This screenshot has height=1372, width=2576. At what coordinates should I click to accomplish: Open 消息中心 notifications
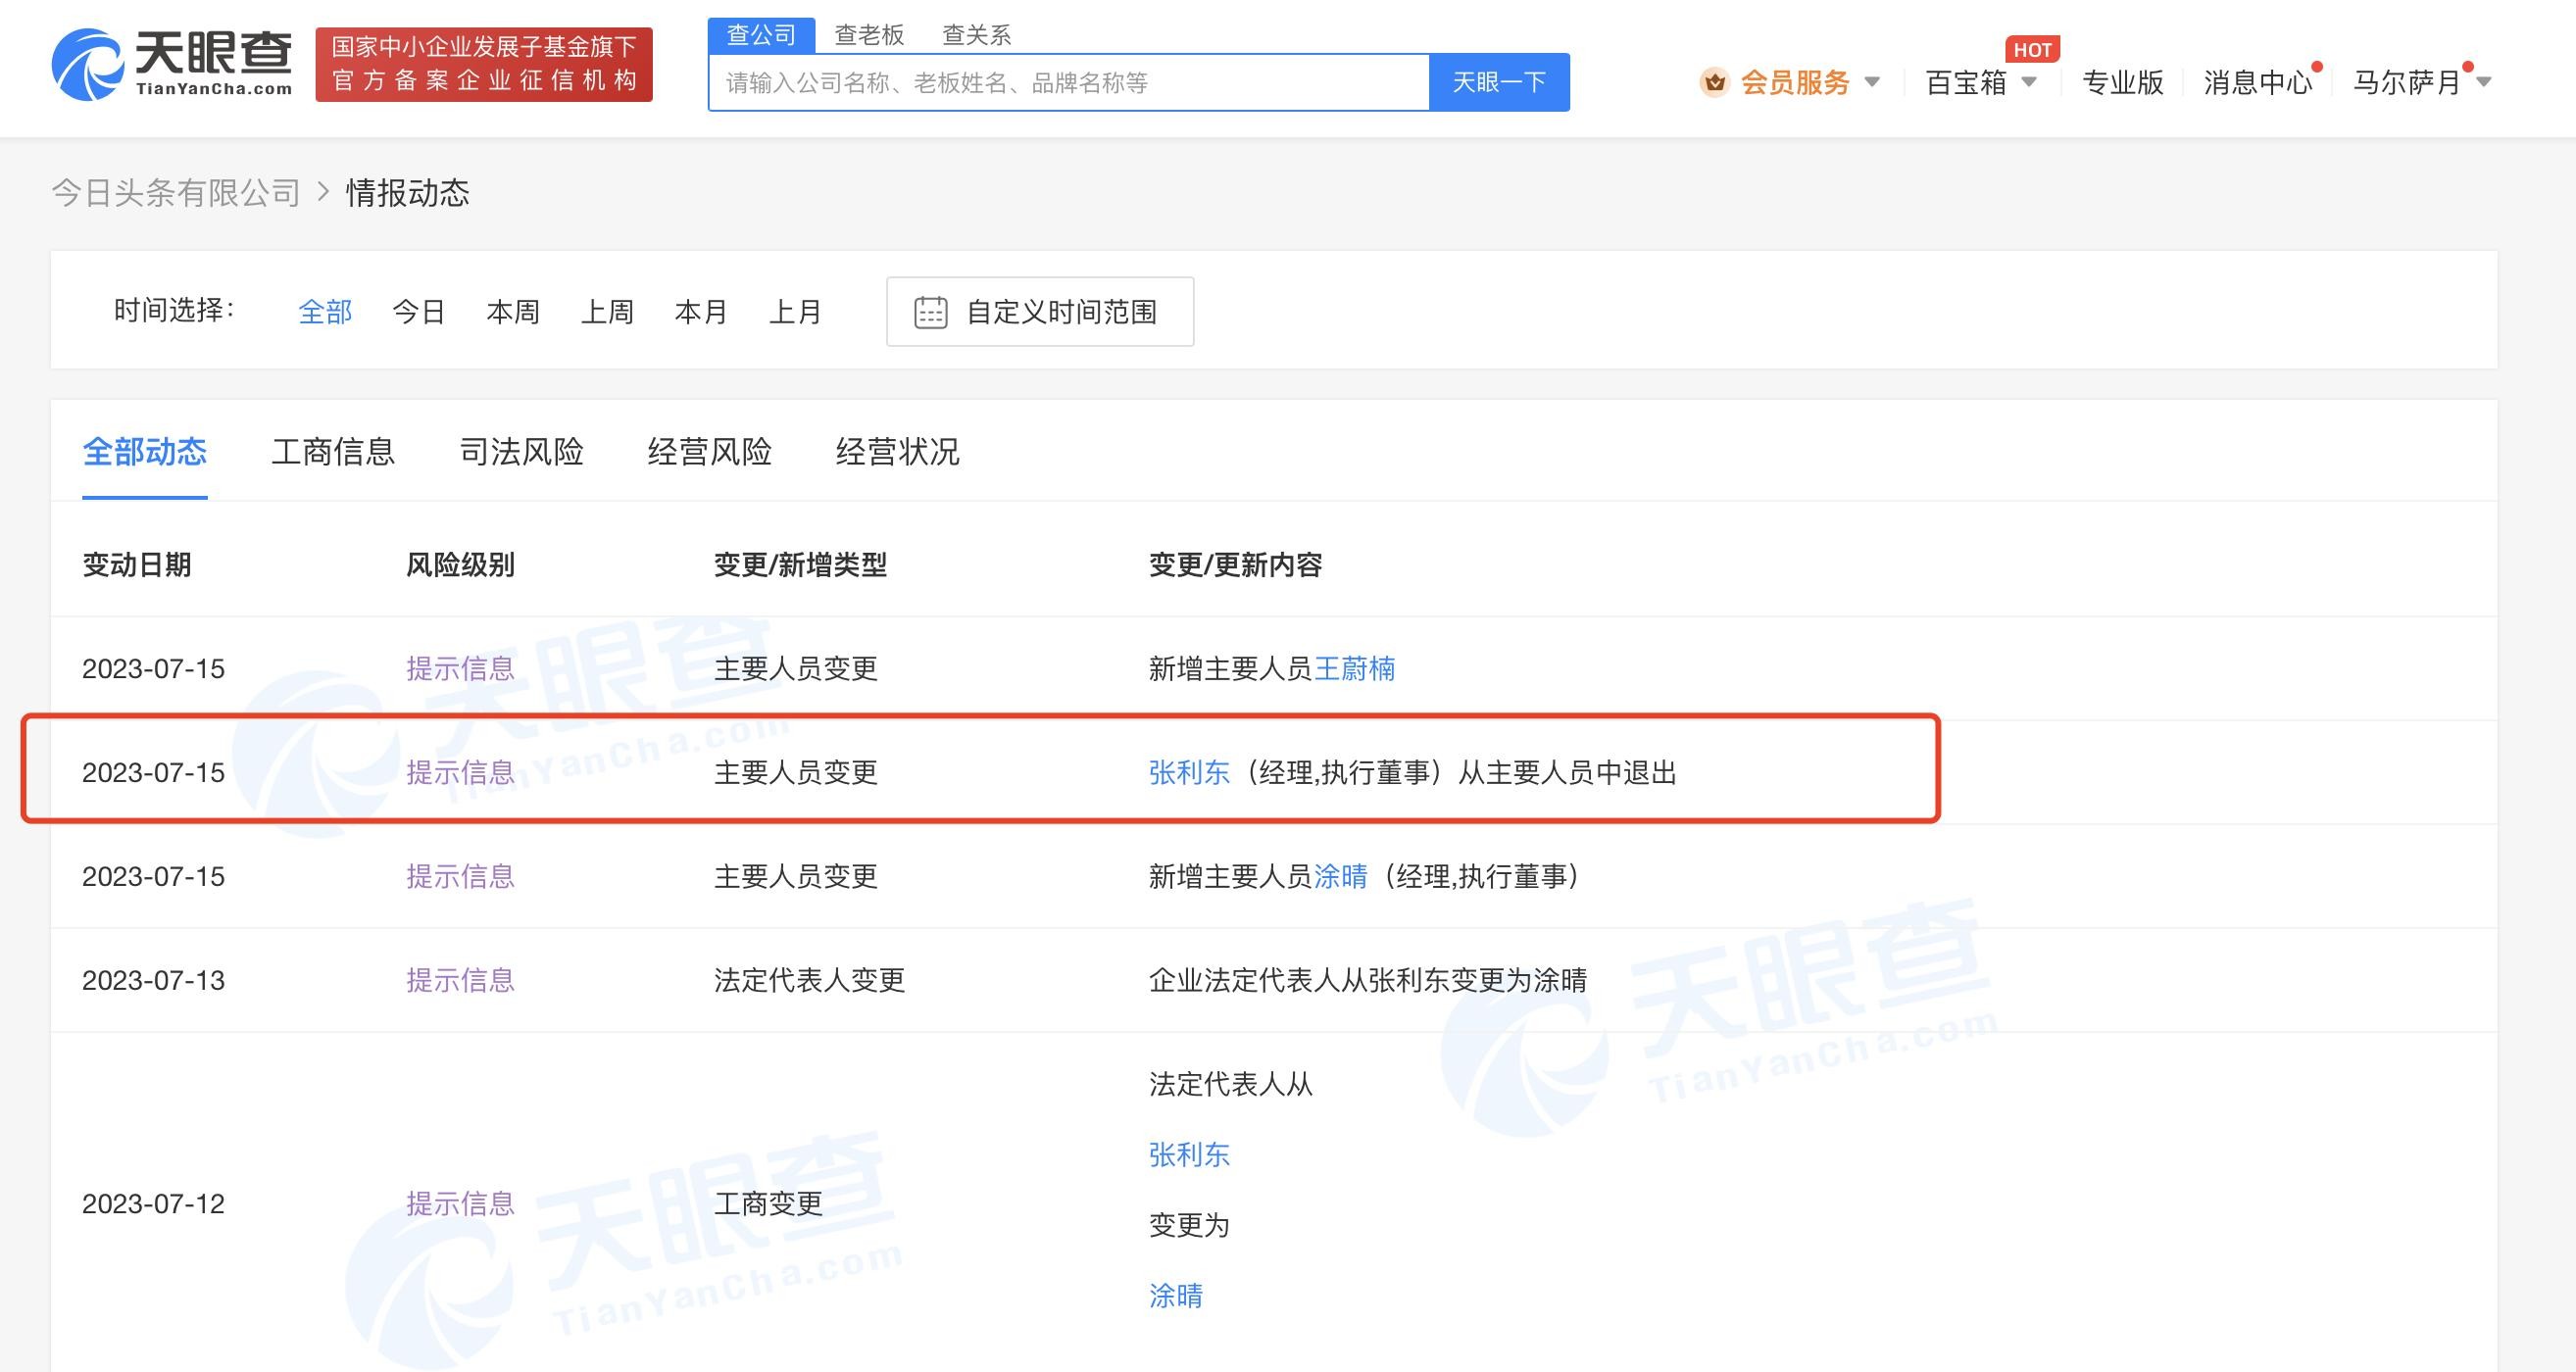click(x=2257, y=82)
